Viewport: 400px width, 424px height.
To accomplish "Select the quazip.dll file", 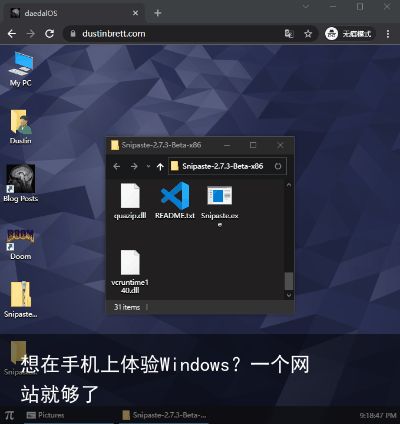I will pyautogui.click(x=130, y=201).
